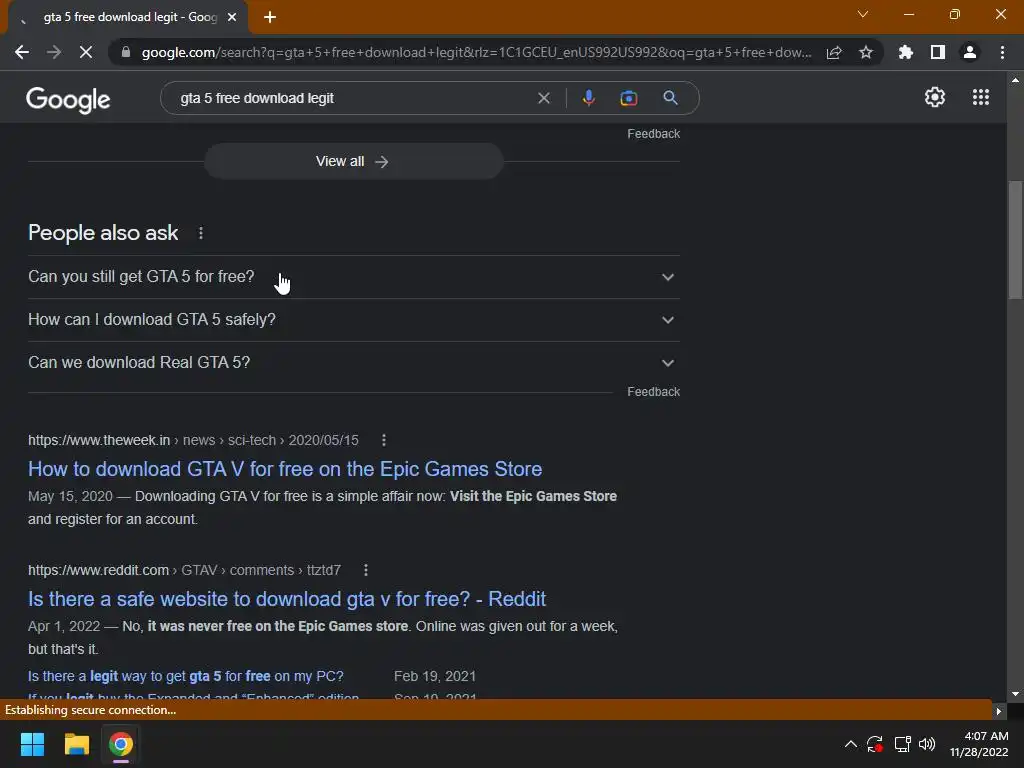Image resolution: width=1024 pixels, height=768 pixels.
Task: Open Google apps grid
Action: (x=980, y=97)
